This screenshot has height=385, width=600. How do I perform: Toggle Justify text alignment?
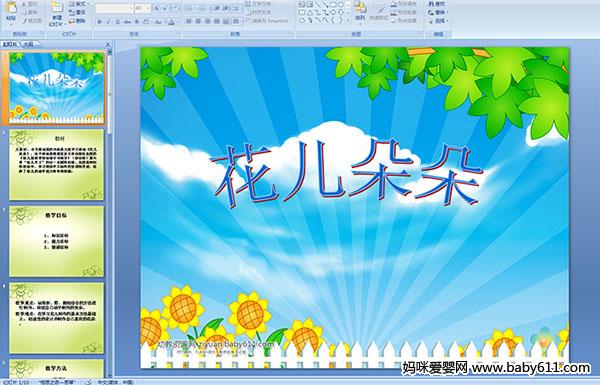coord(217,21)
